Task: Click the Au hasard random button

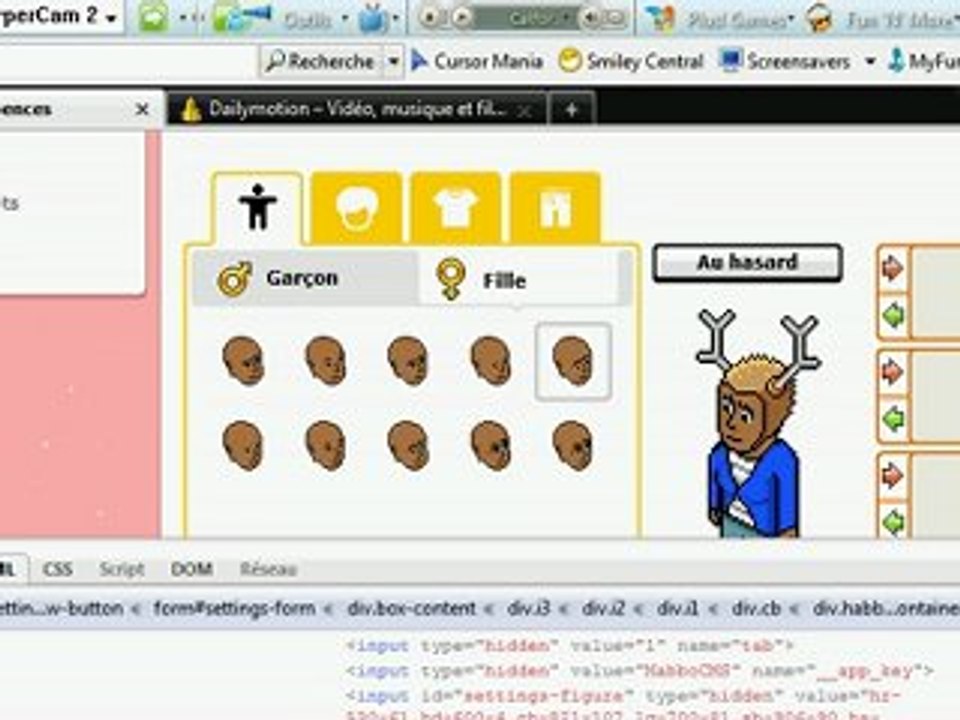Action: coord(747,263)
